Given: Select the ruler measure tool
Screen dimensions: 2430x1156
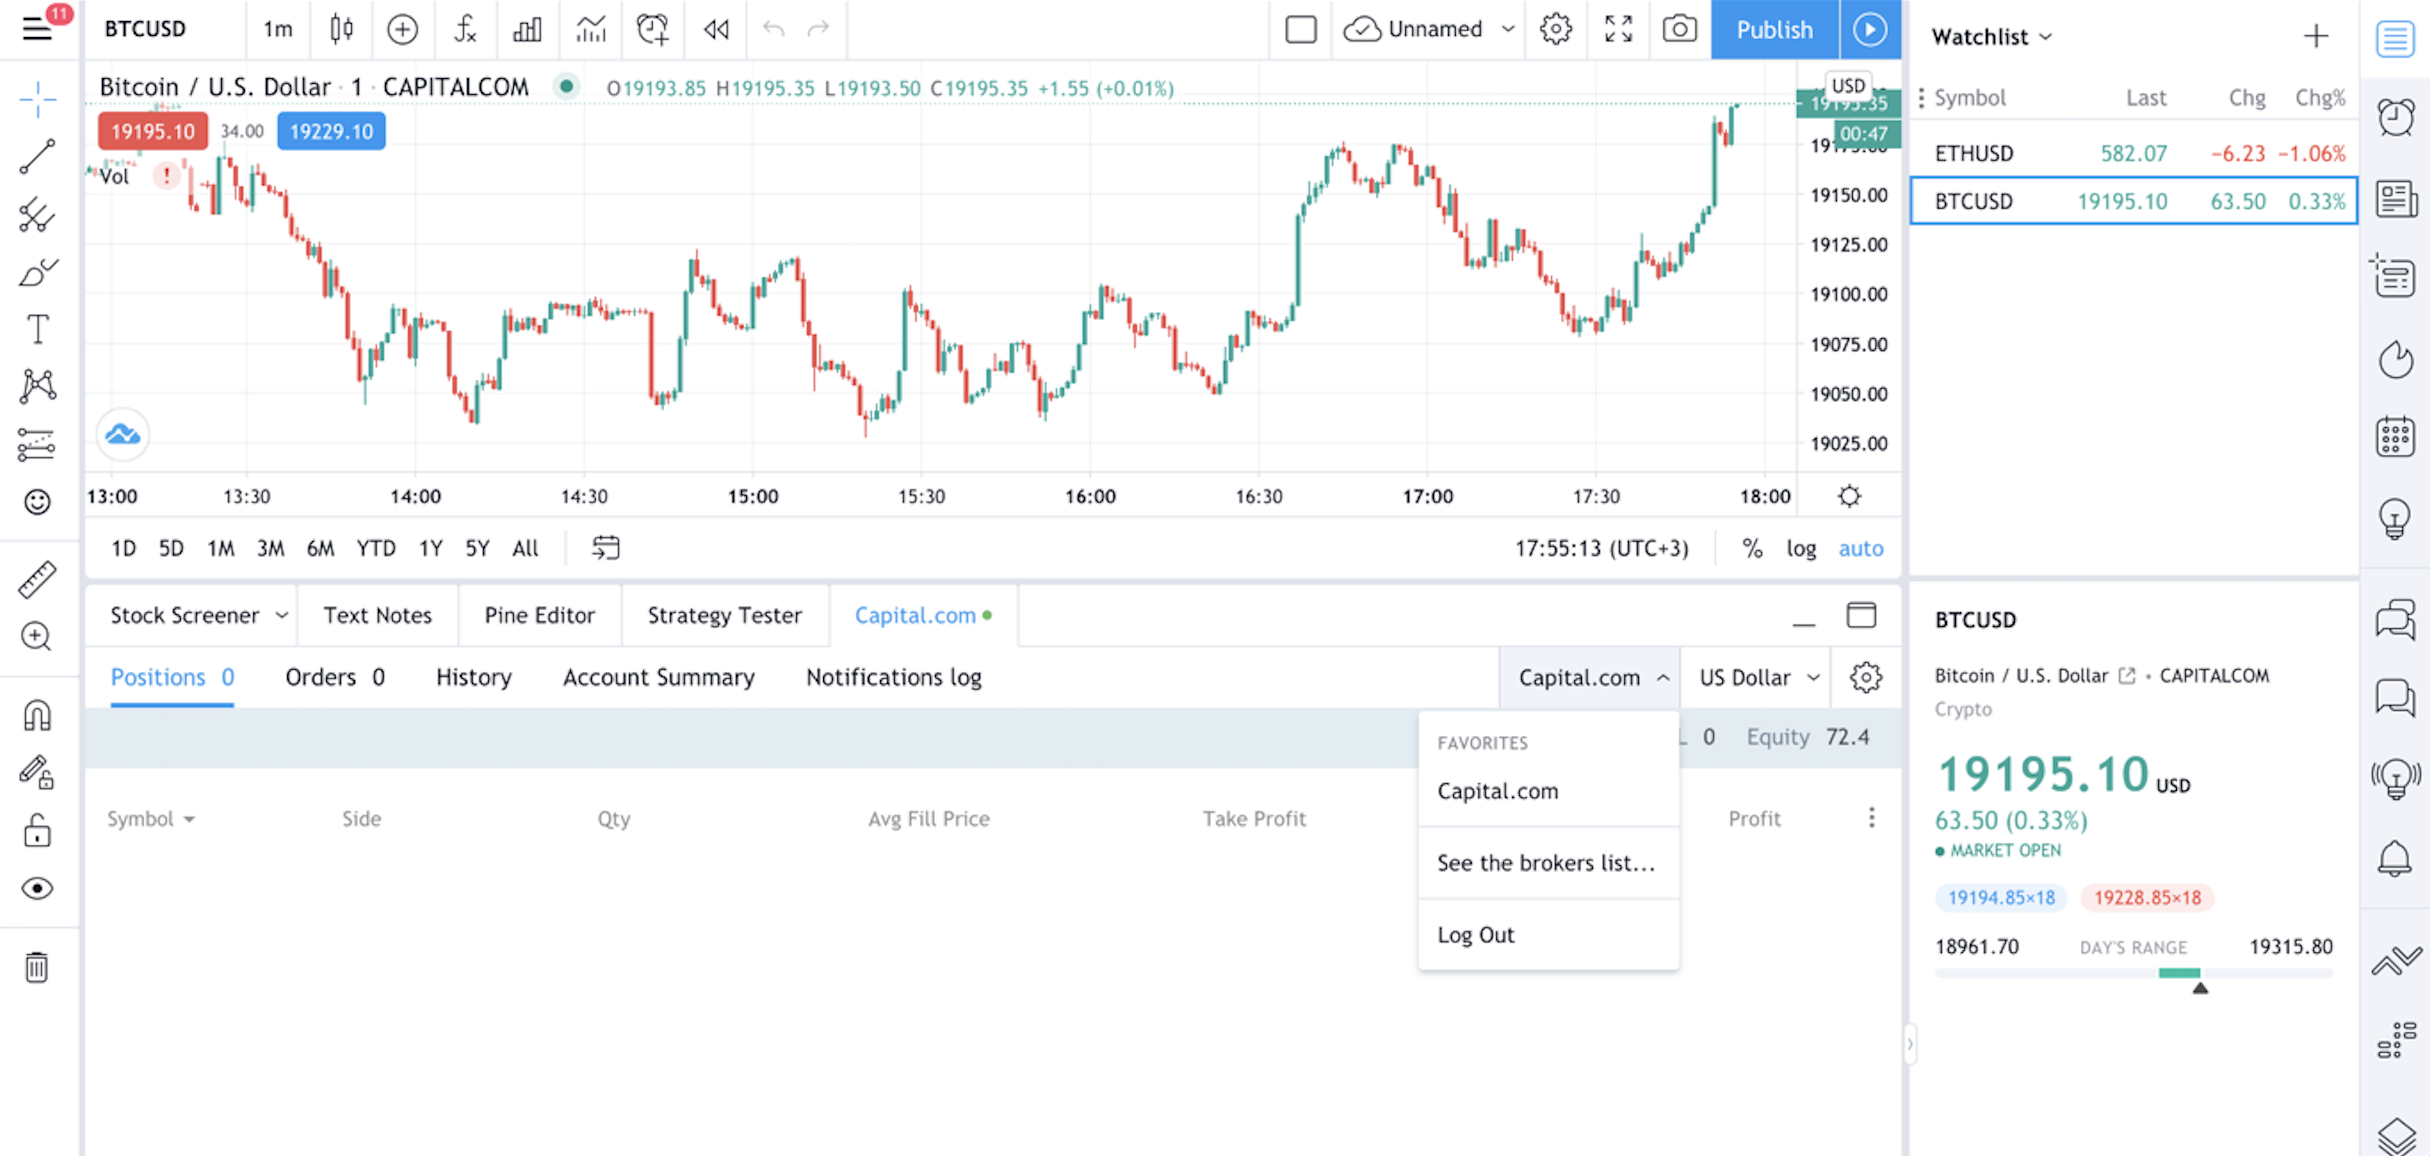Looking at the screenshot, I should click(37, 579).
